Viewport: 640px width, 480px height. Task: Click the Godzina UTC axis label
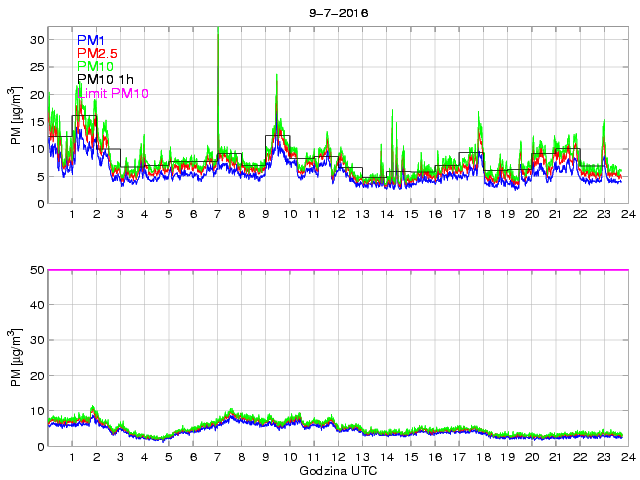[x=337, y=470]
